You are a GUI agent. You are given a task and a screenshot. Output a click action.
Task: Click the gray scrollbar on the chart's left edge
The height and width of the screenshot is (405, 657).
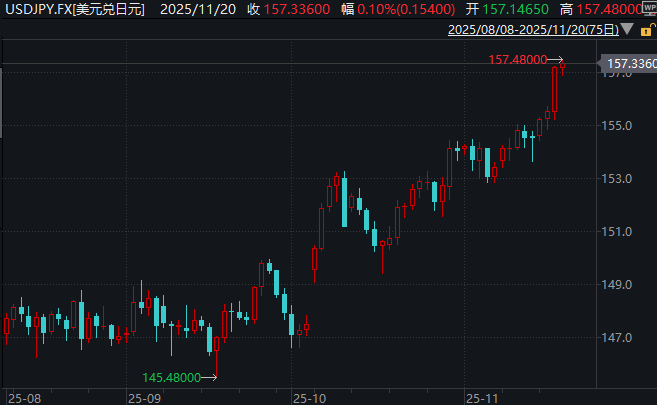tap(1, 103)
